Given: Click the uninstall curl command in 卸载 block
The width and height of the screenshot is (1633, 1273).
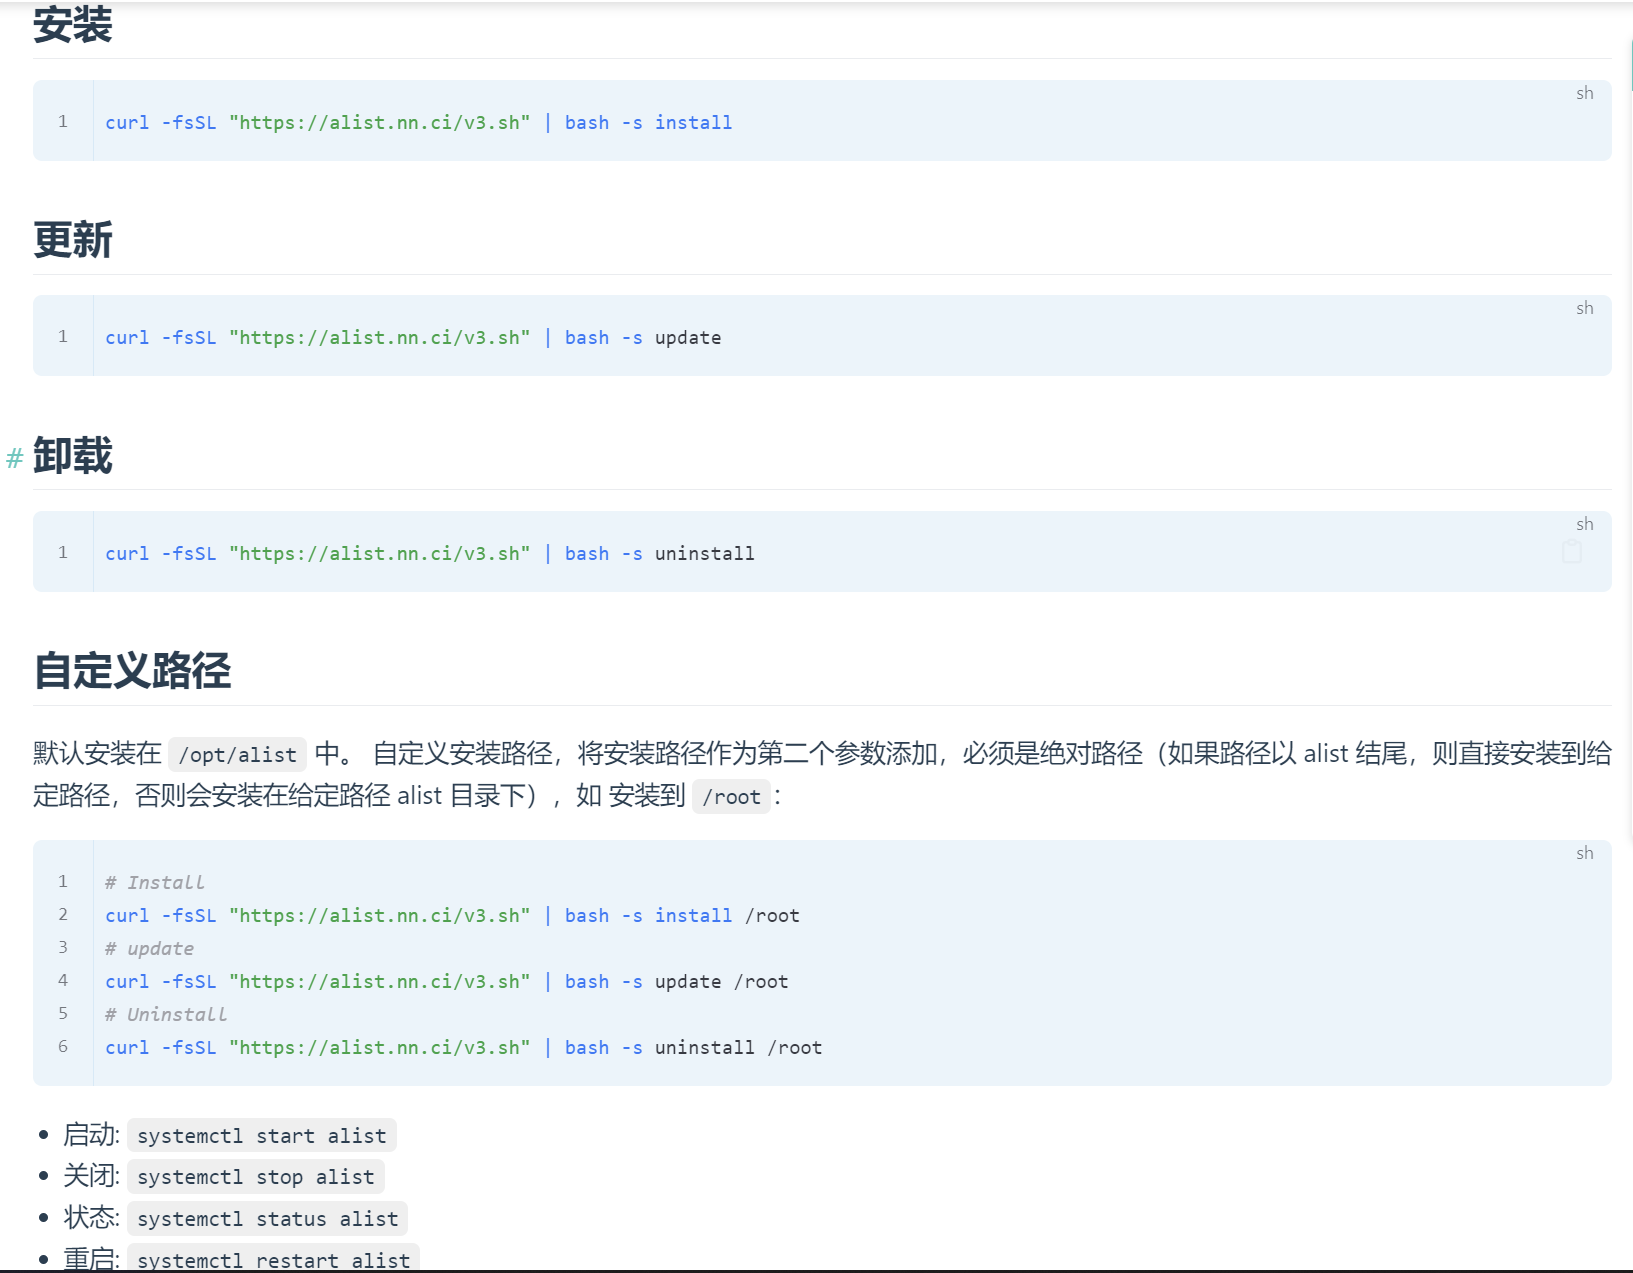Looking at the screenshot, I should tap(429, 554).
